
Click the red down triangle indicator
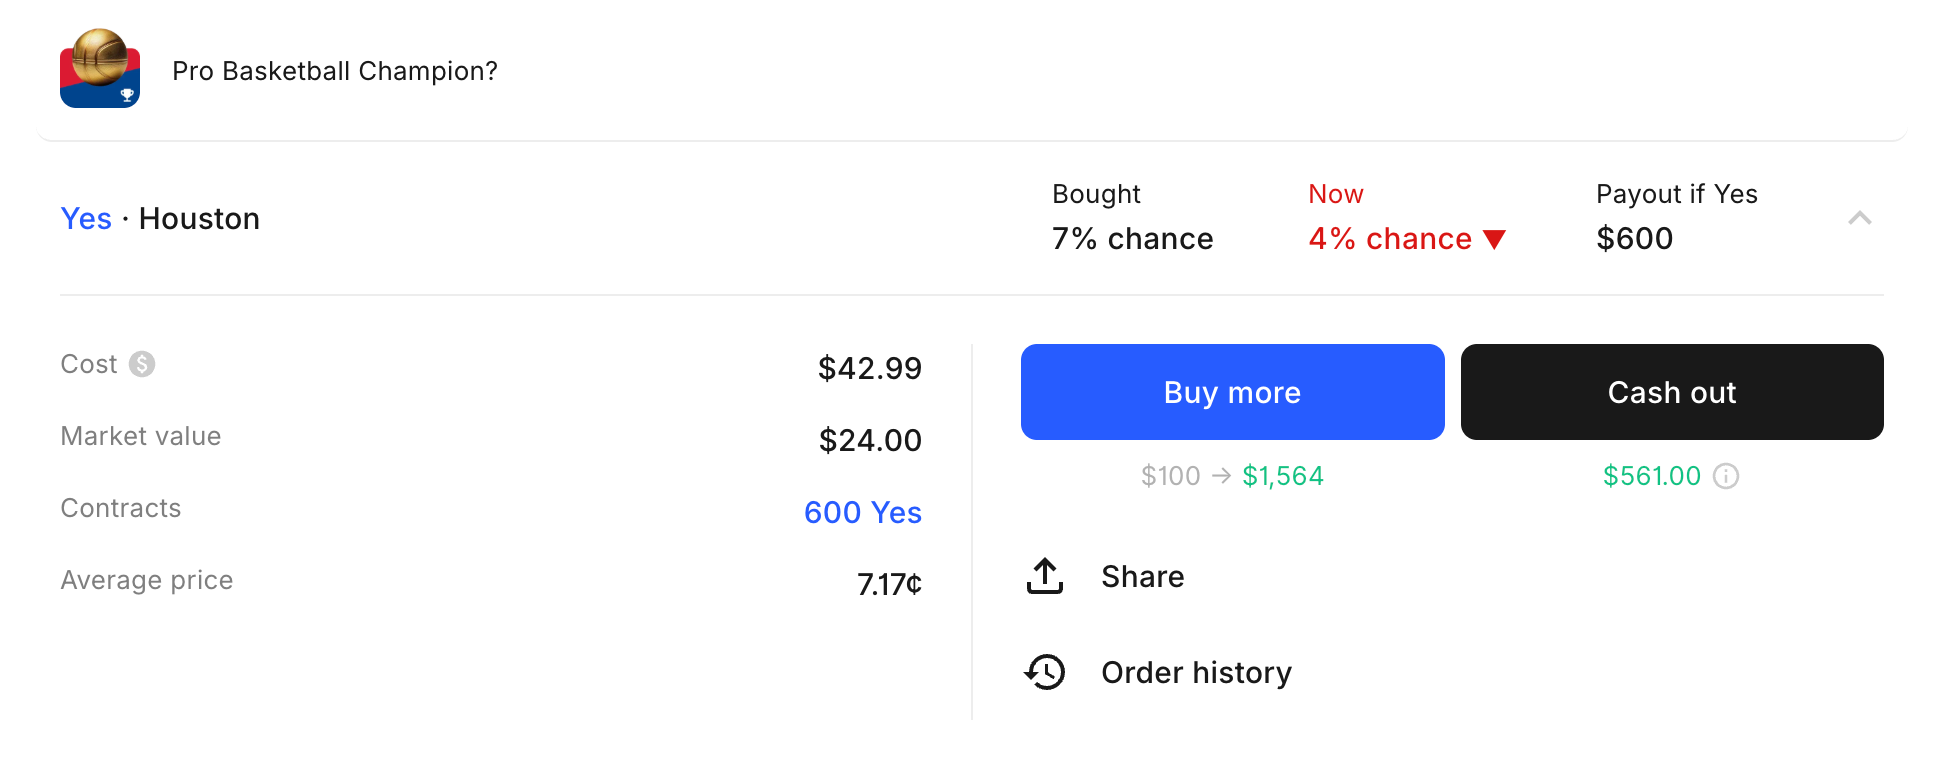tap(1495, 239)
